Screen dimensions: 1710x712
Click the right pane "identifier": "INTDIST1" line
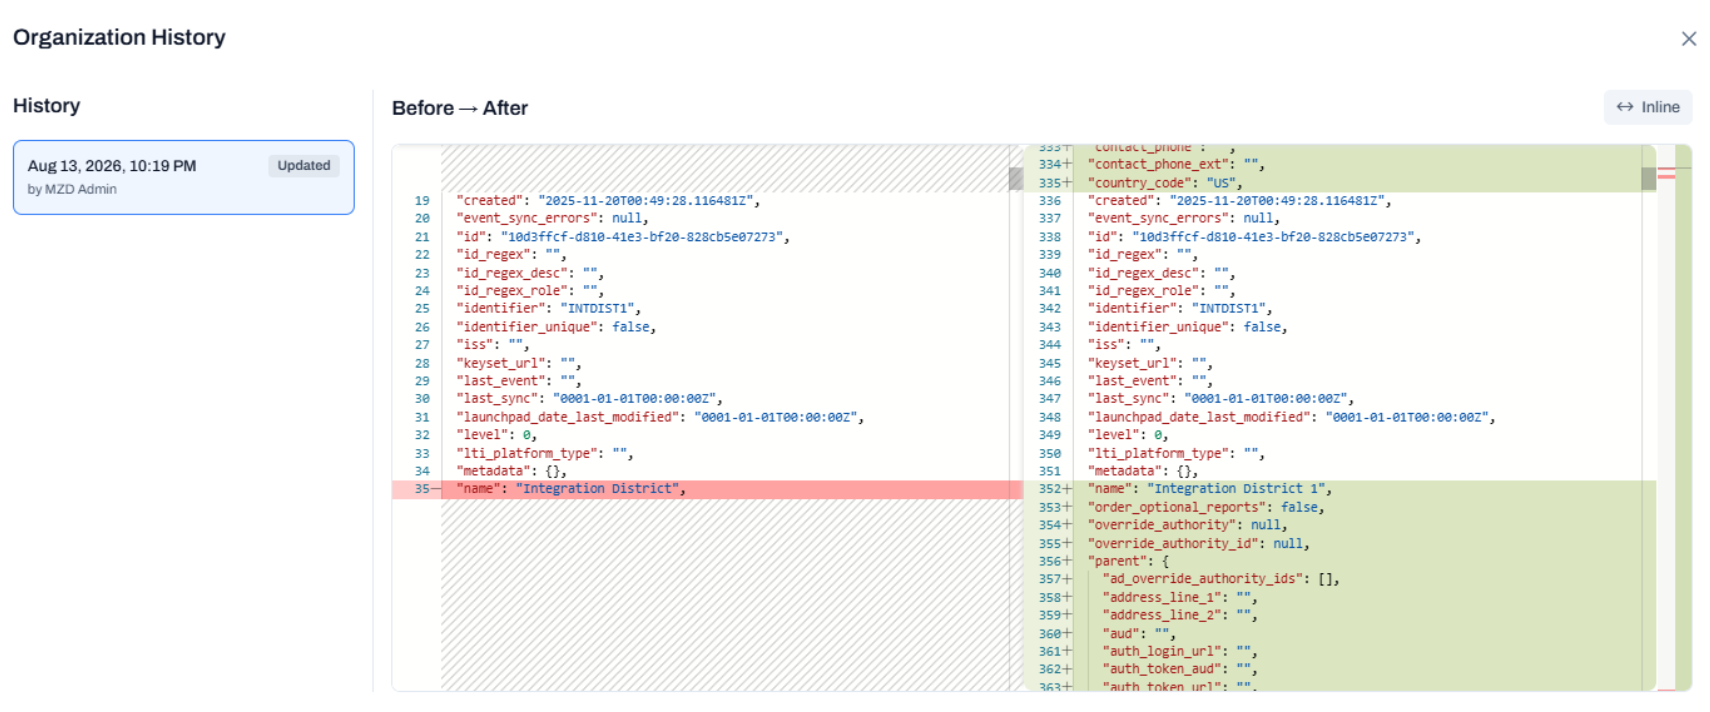1179,309
